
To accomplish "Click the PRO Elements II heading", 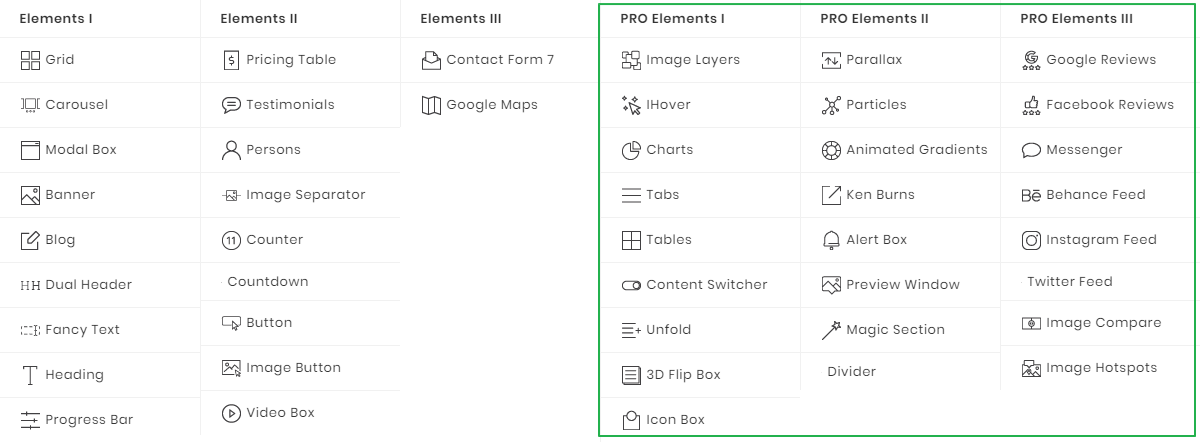I will click(874, 19).
